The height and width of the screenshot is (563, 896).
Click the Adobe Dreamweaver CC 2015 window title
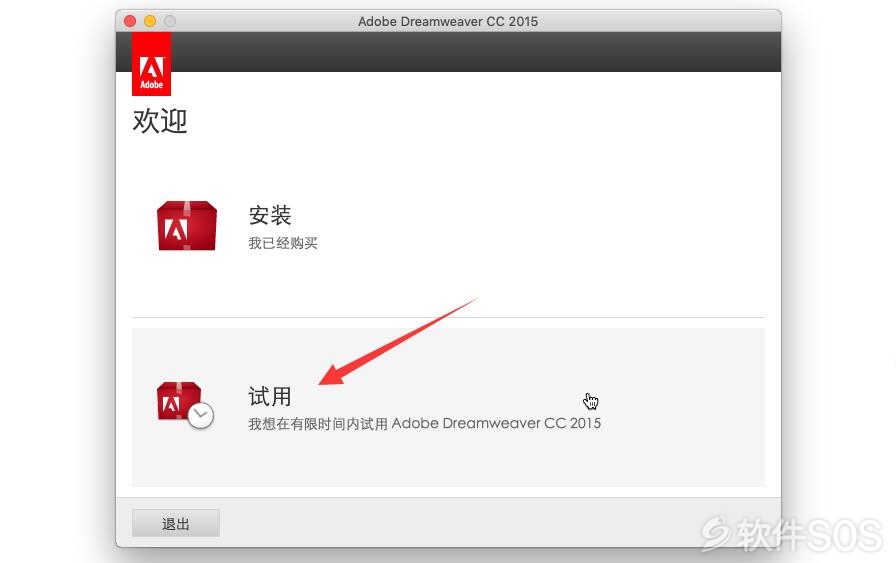[x=448, y=21]
